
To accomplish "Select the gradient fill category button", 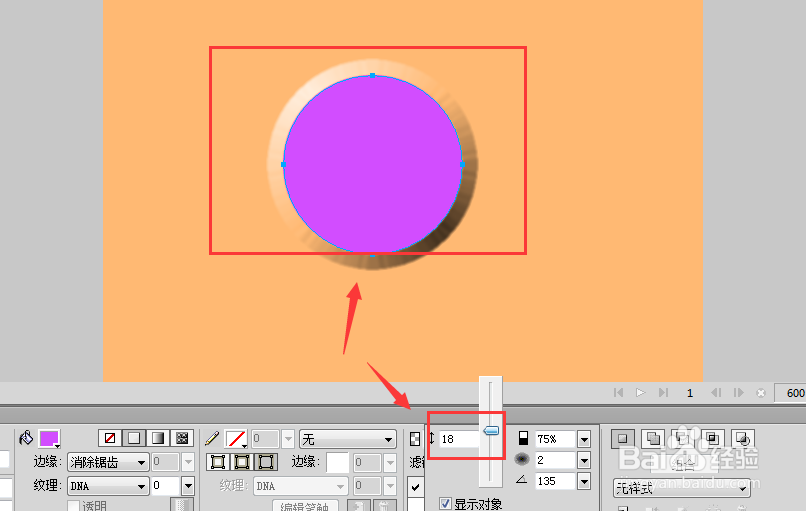I will point(158,437).
